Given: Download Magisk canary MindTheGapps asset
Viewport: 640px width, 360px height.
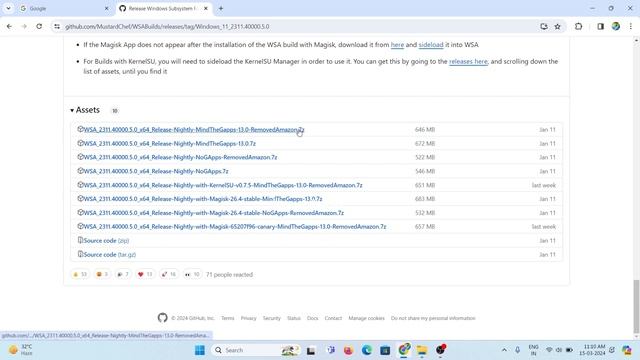Looking at the screenshot, I should (234, 227).
